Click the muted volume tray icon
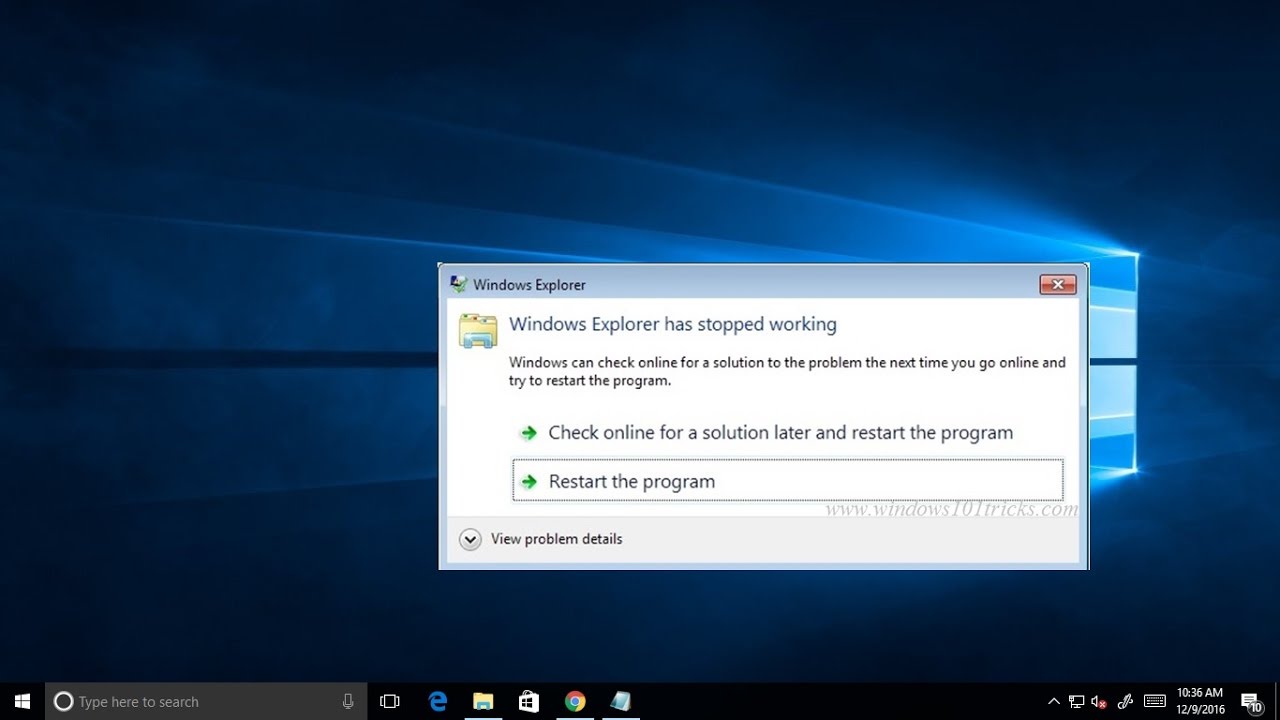1280x720 pixels. point(1099,701)
